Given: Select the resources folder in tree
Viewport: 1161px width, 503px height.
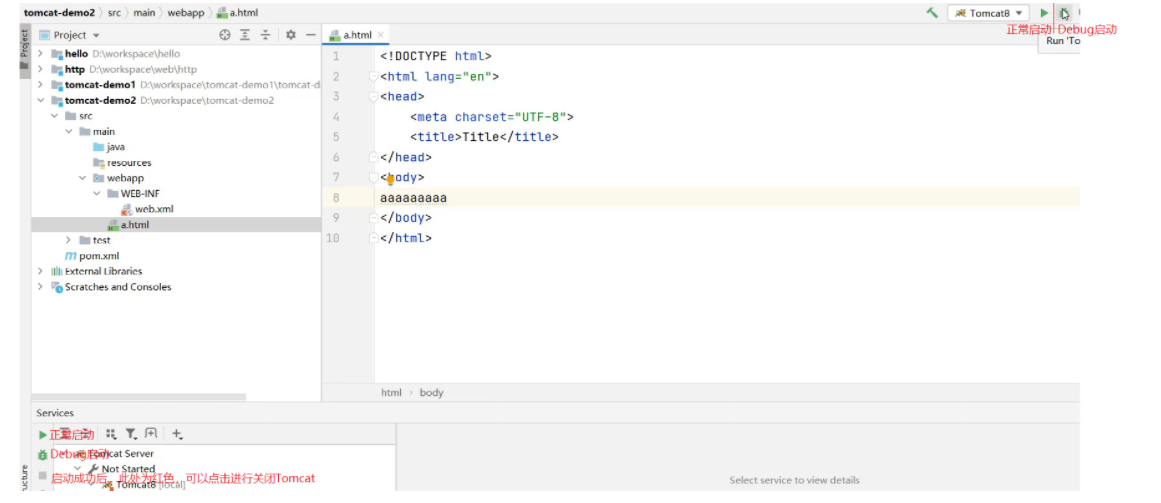Looking at the screenshot, I should [x=122, y=162].
